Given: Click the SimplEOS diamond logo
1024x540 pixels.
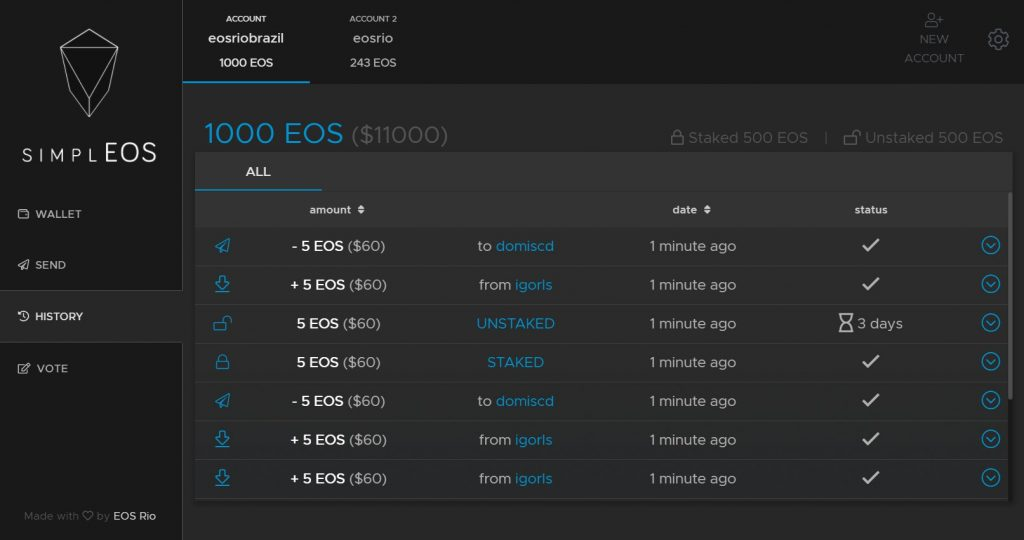Looking at the screenshot, I should coord(89,72).
